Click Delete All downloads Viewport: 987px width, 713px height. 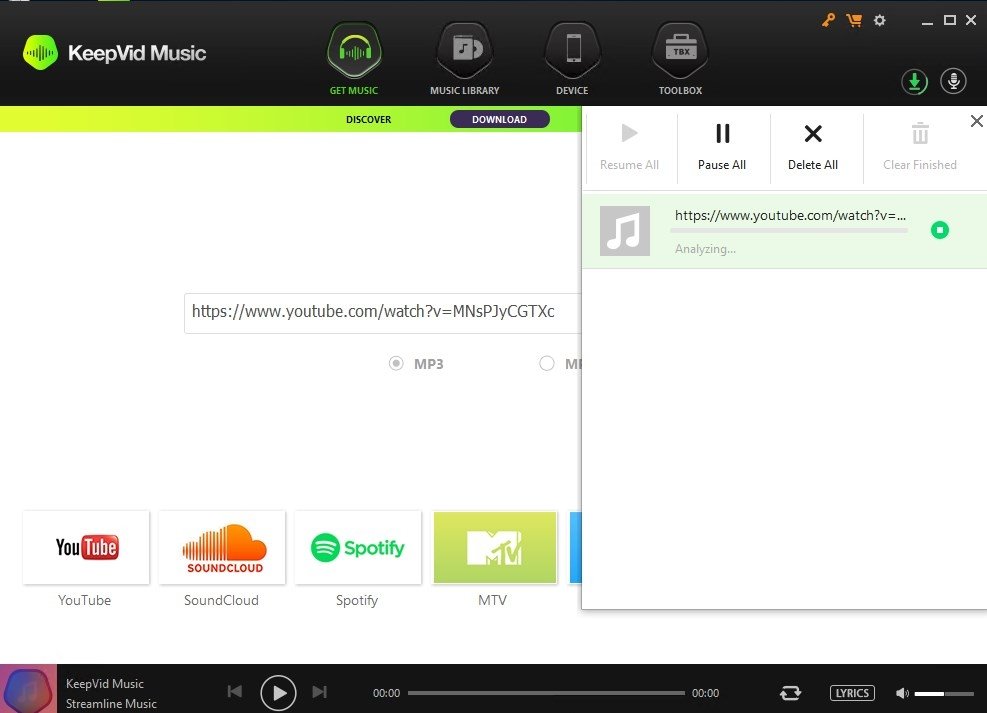[x=813, y=148]
